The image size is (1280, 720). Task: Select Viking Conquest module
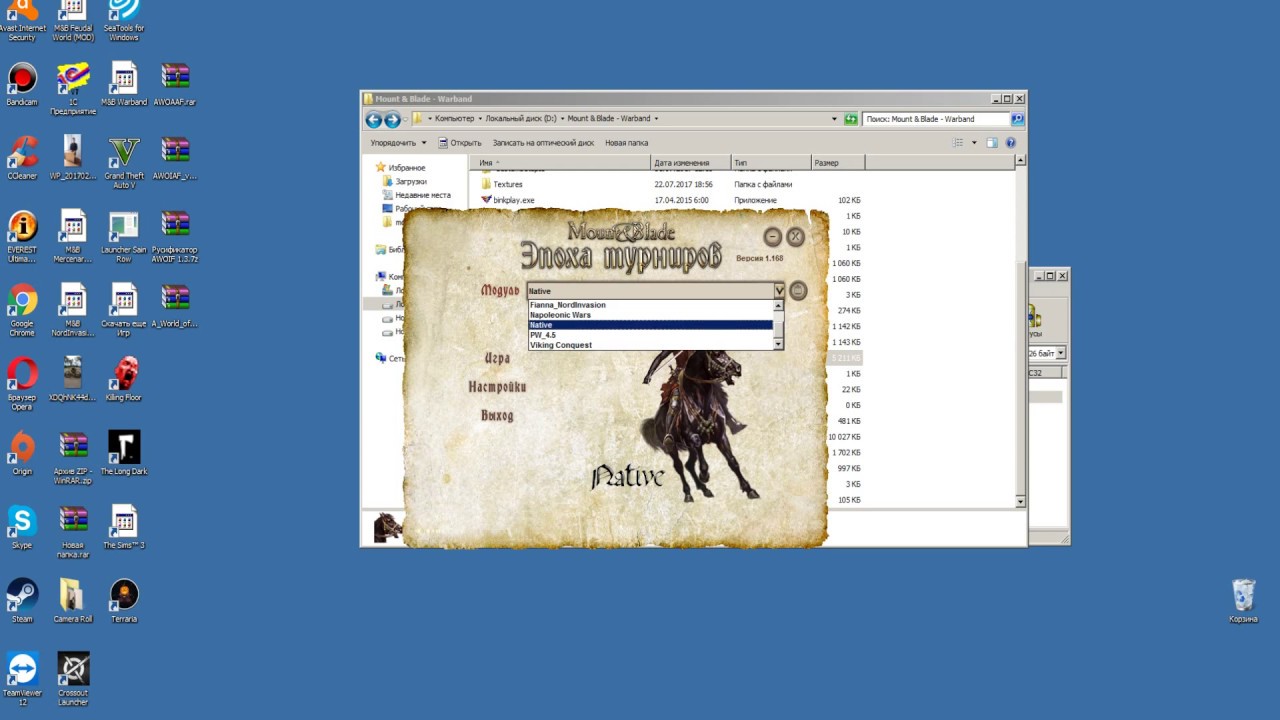point(651,345)
